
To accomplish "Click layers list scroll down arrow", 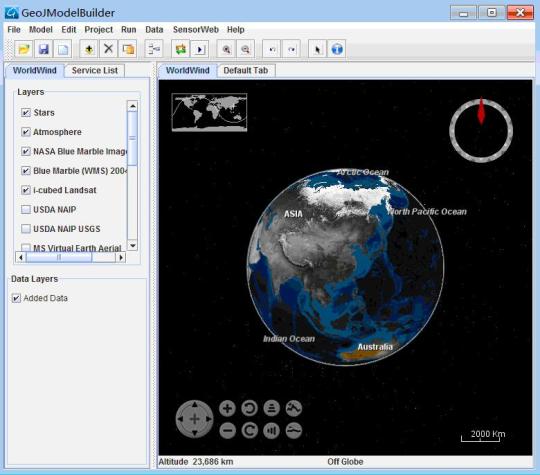I will (133, 245).
